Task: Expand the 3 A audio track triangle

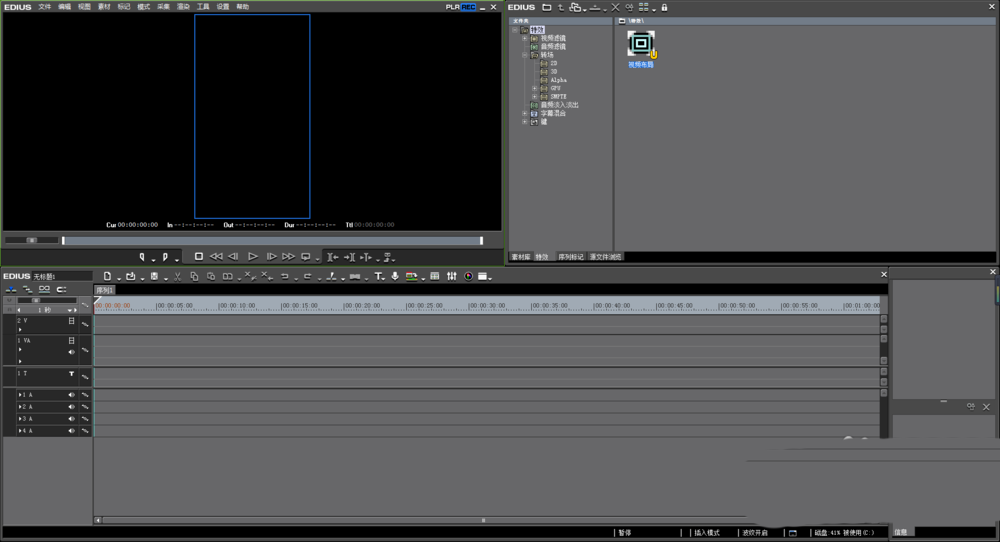Action: click(x=20, y=419)
